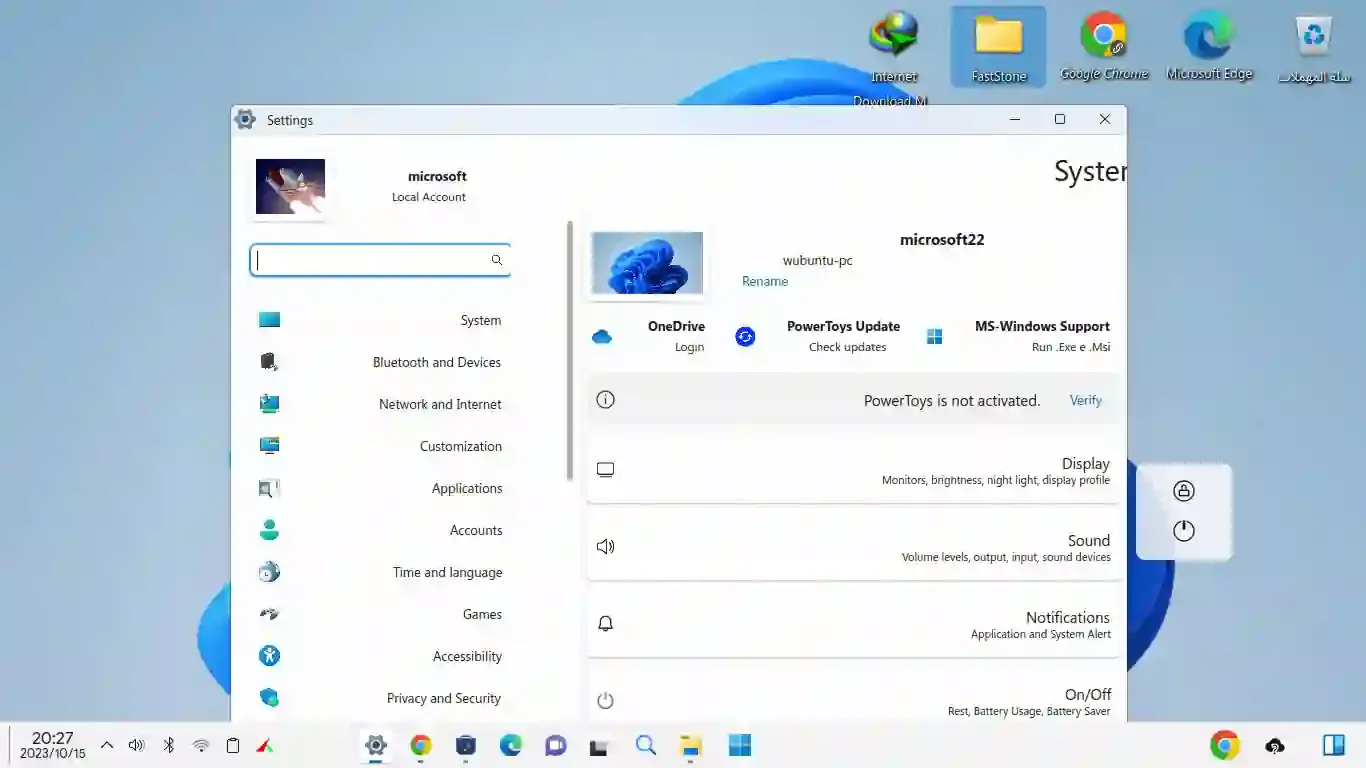Click the info icon beside PowerToys activation

click(605, 399)
